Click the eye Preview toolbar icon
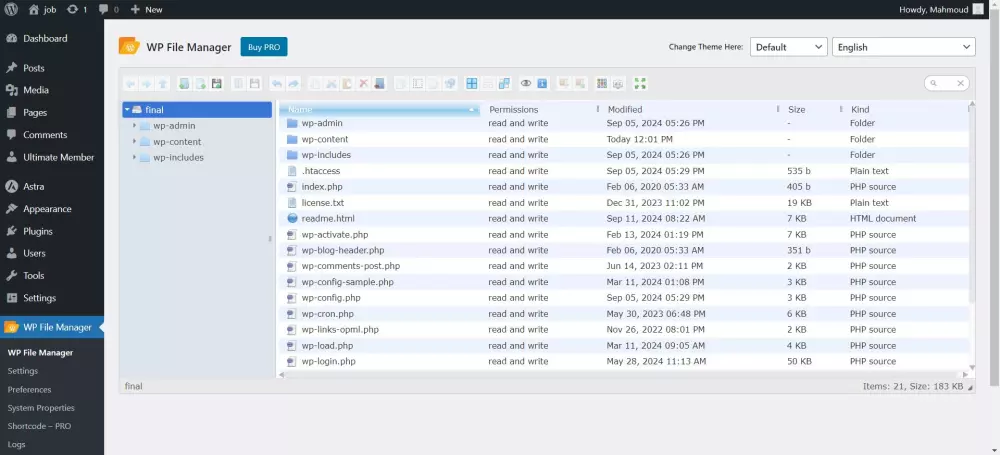This screenshot has height=455, width=1000. coord(526,84)
